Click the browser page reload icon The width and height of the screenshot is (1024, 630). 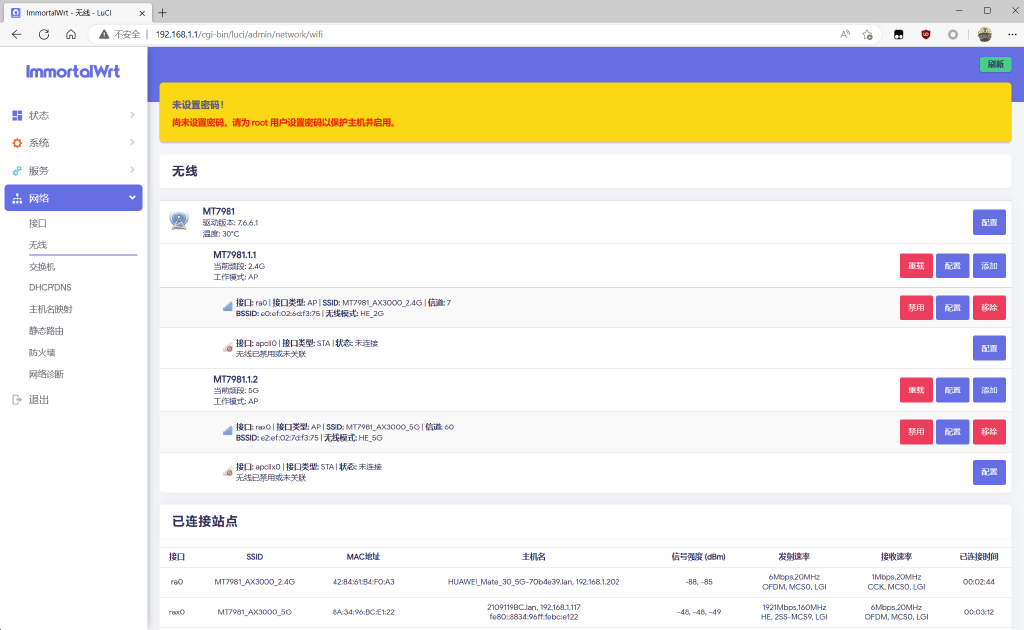tap(43, 33)
